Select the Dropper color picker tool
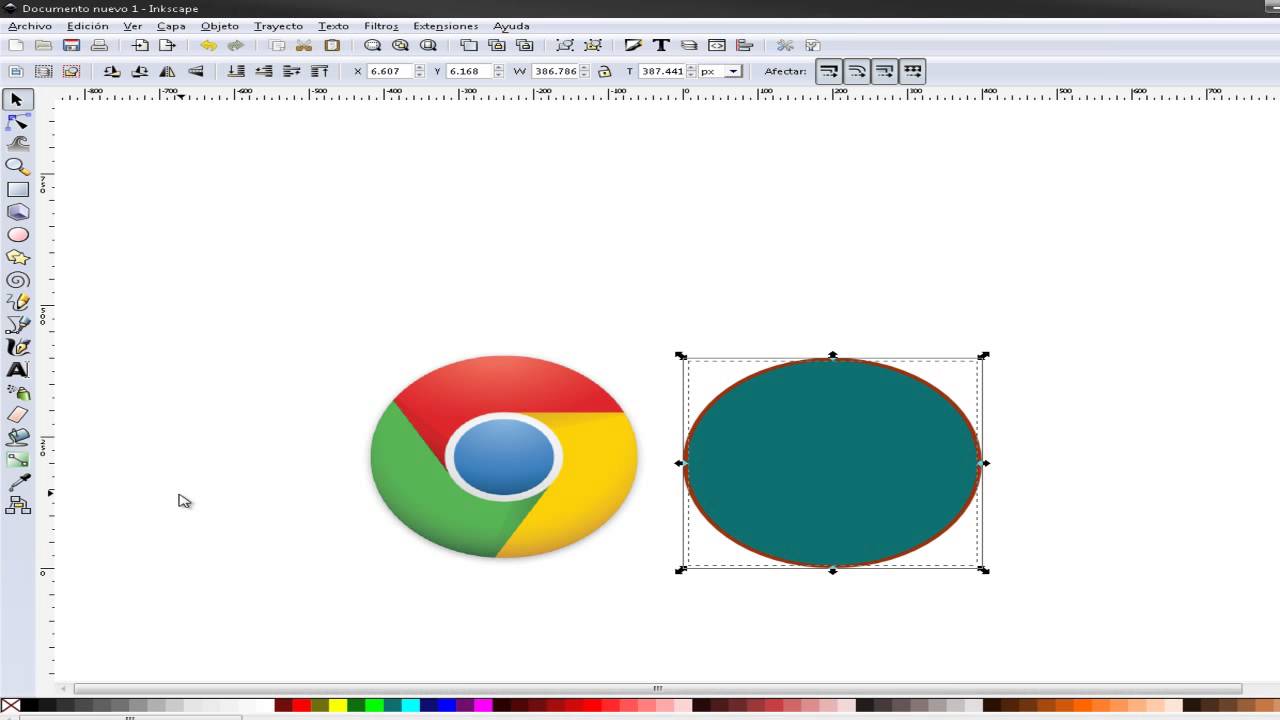 tap(17, 483)
